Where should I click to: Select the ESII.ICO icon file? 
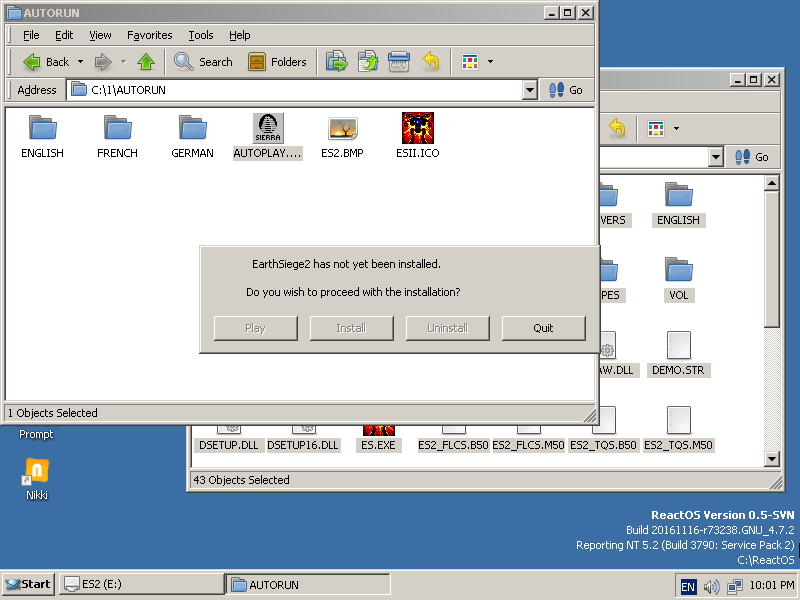(417, 135)
